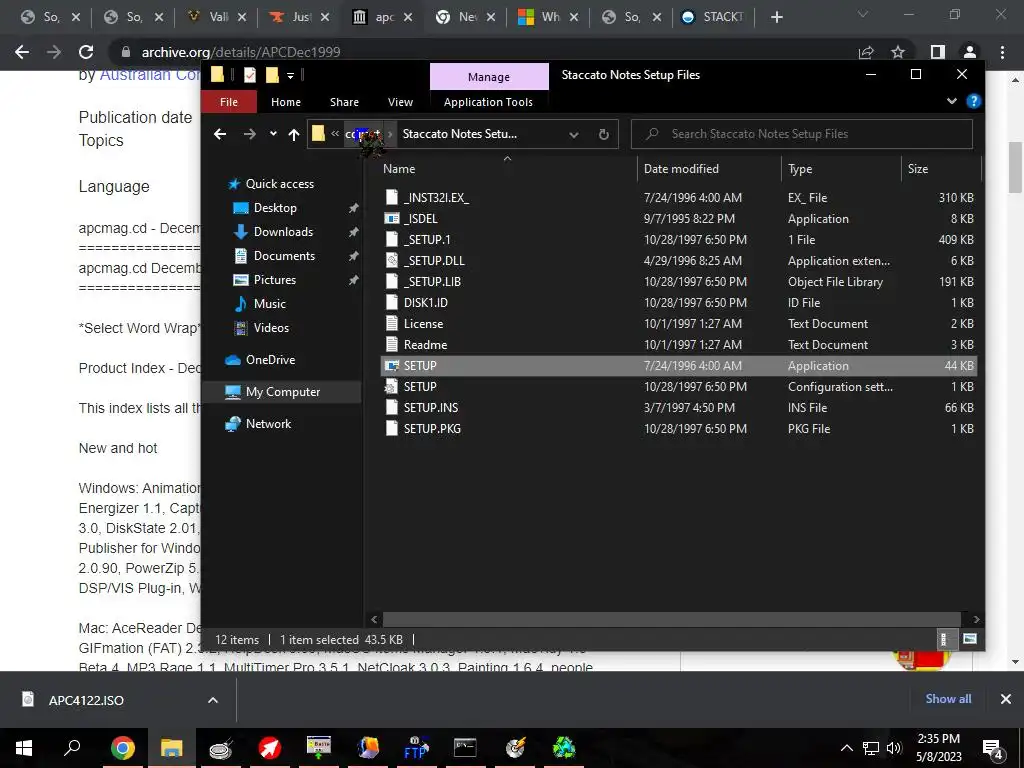
Task: Open the File ribbon tab
Action: coord(229,102)
